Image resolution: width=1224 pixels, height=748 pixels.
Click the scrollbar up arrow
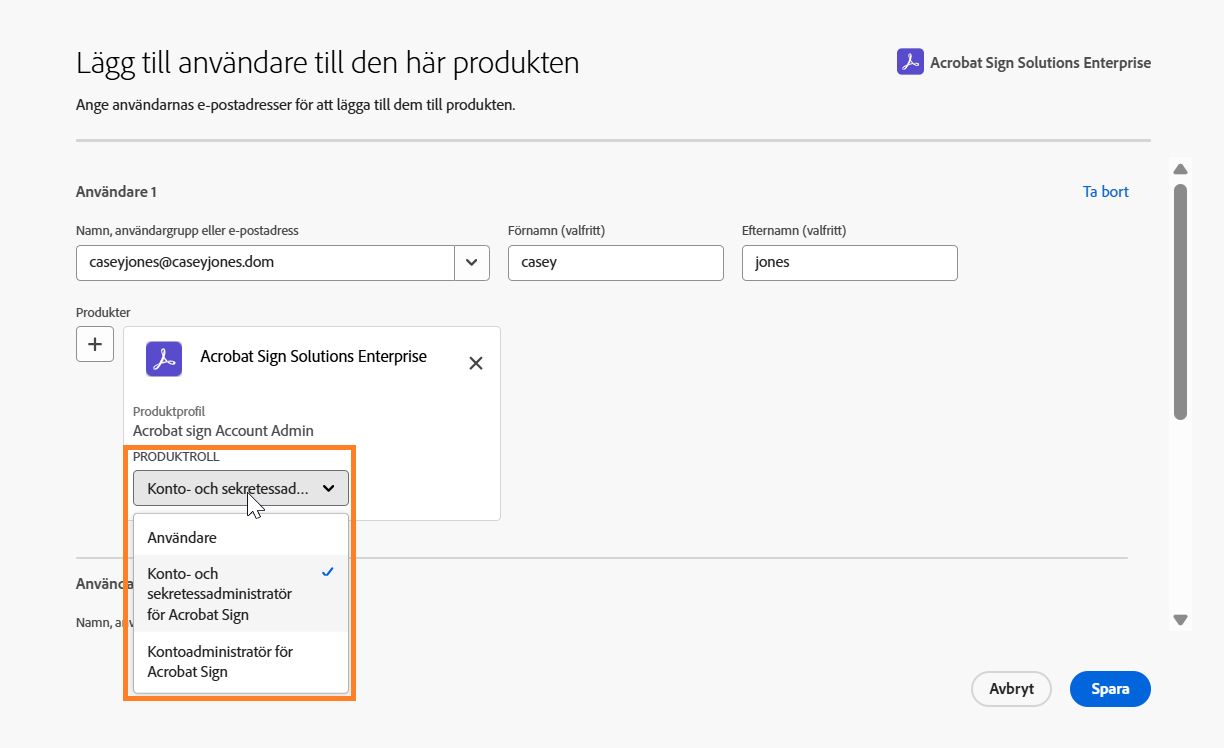pos(1180,168)
